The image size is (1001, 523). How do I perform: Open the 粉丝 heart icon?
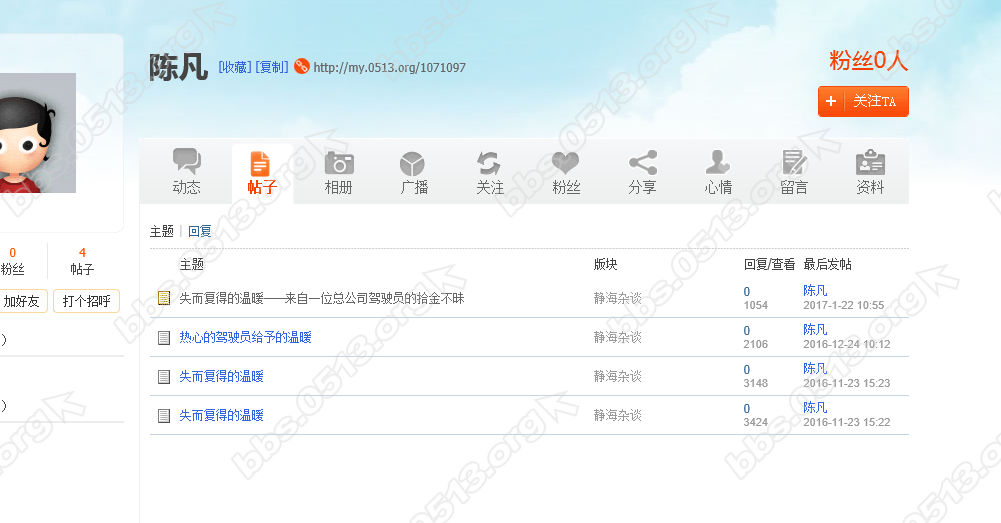[x=566, y=162]
